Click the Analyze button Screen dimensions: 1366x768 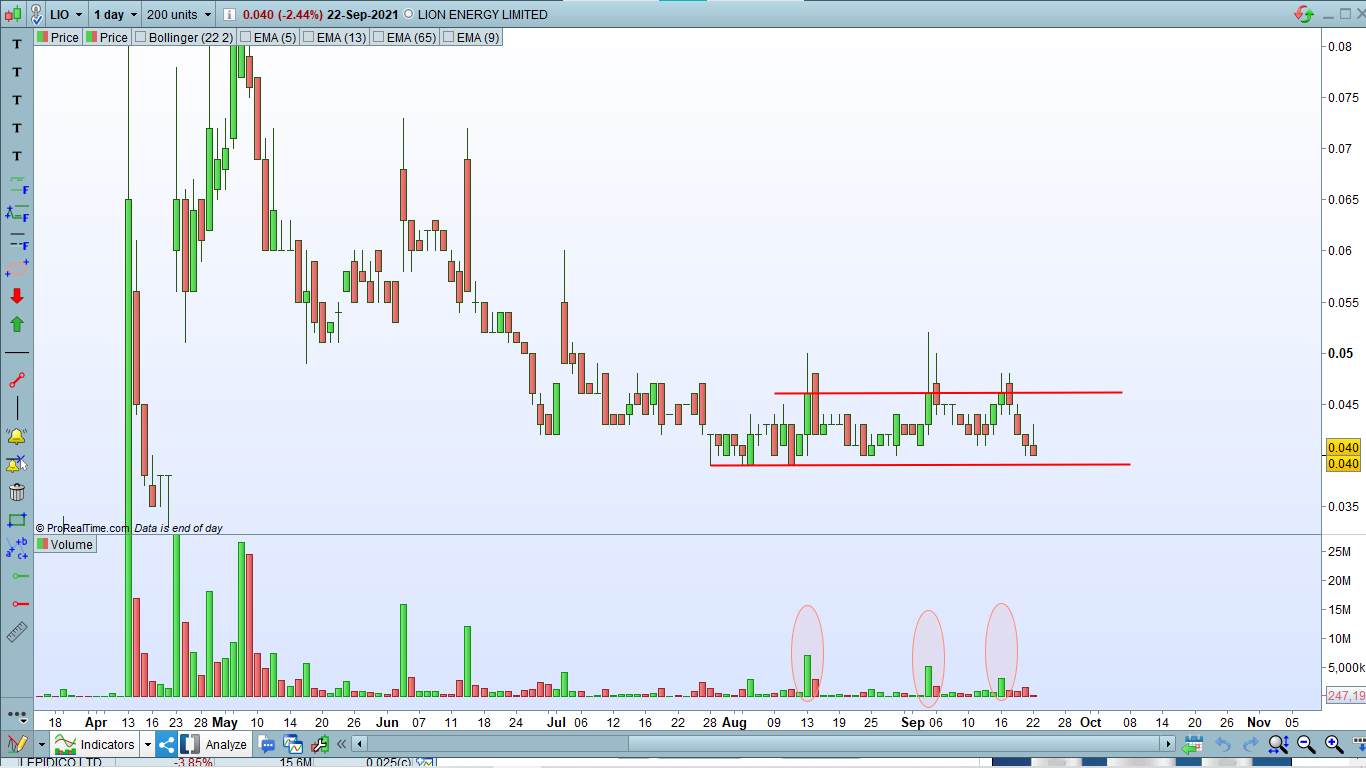[215, 744]
